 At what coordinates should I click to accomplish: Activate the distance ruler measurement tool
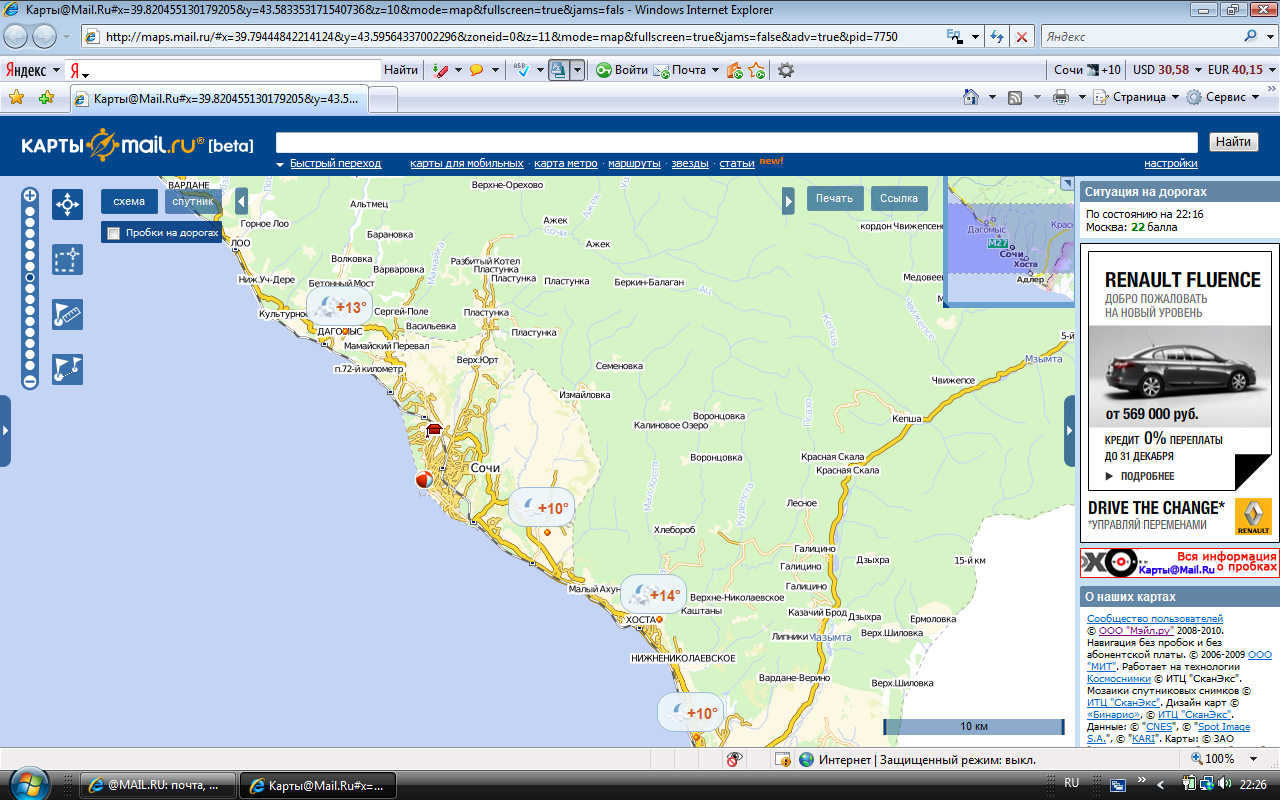(67, 315)
